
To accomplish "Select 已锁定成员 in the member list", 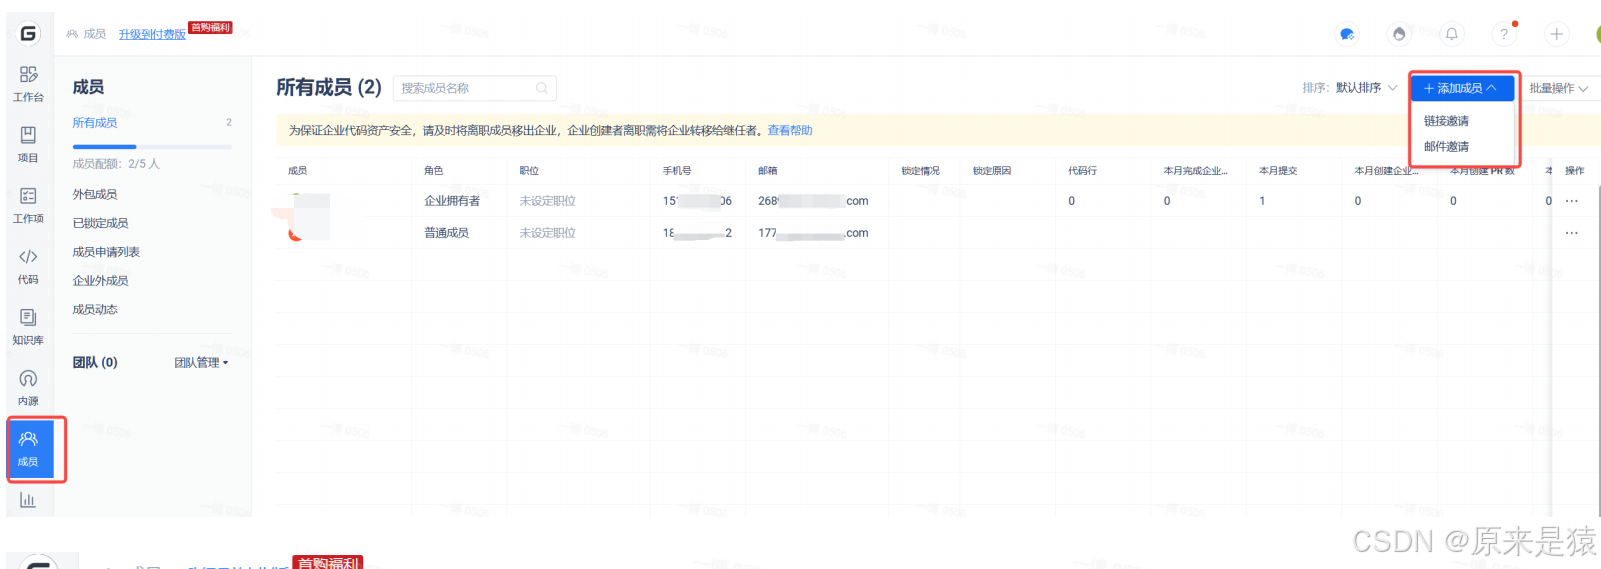I will click(x=100, y=223).
